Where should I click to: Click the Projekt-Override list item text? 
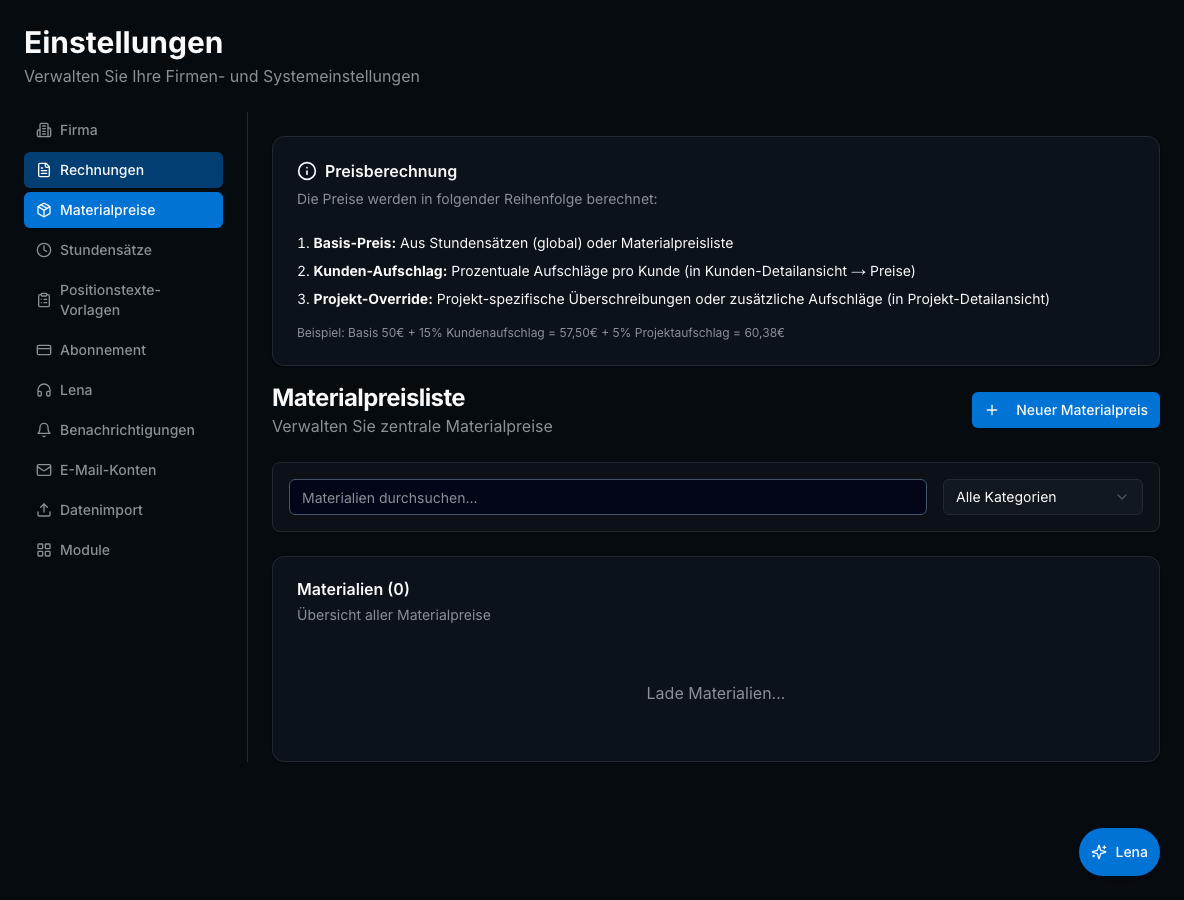673,299
